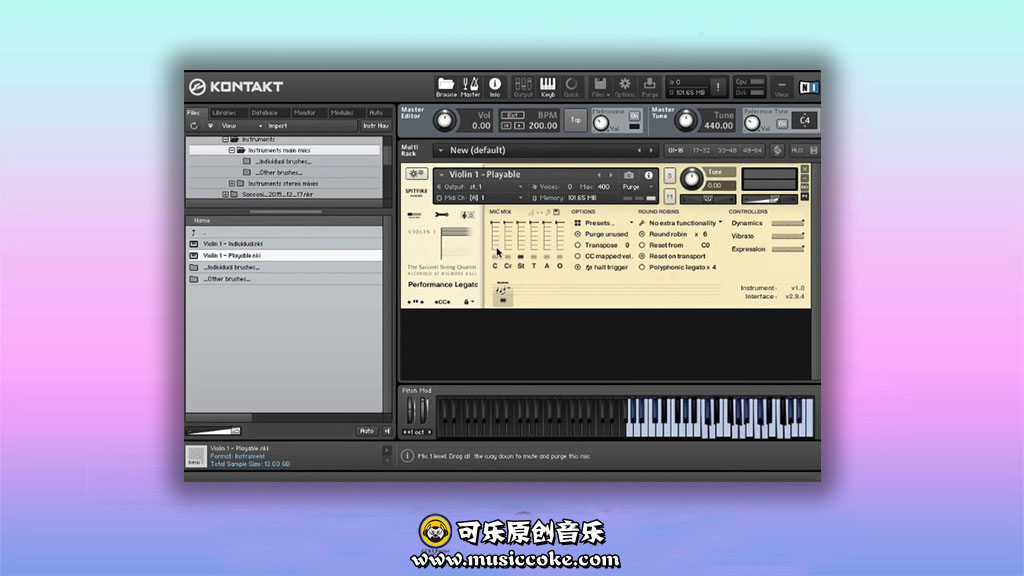Screen dimensions: 1024x576
Task: Open the Spitfire wrench settings icon
Action: 441,215
